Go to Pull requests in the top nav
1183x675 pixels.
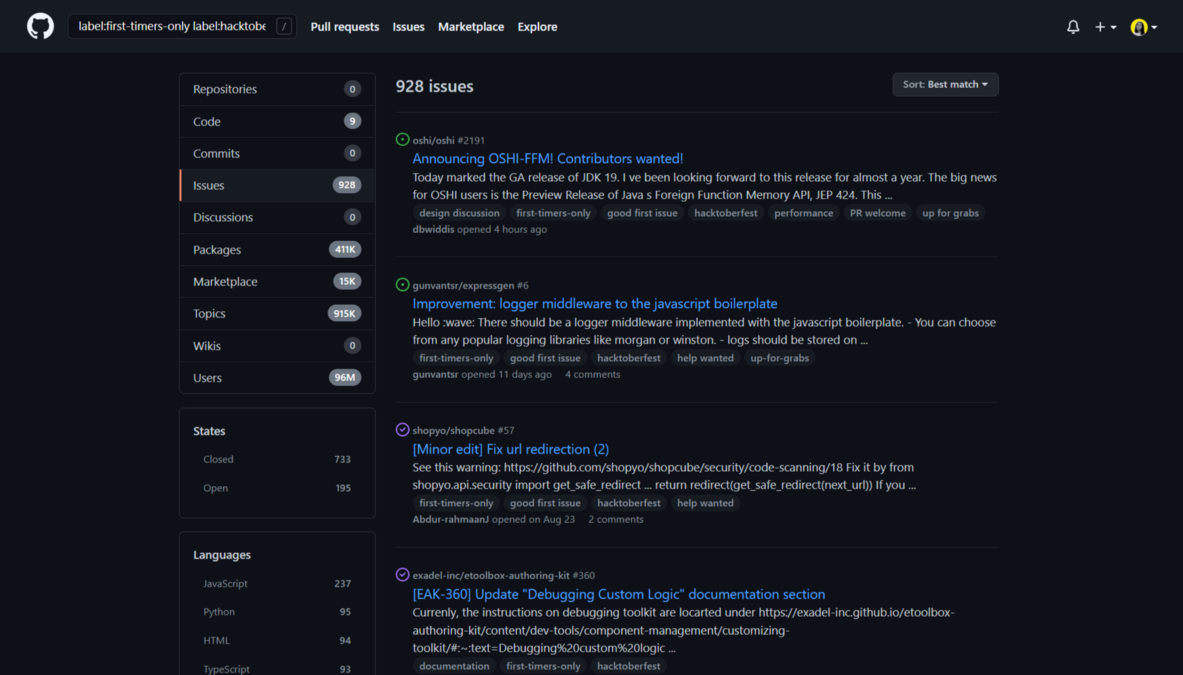345,26
